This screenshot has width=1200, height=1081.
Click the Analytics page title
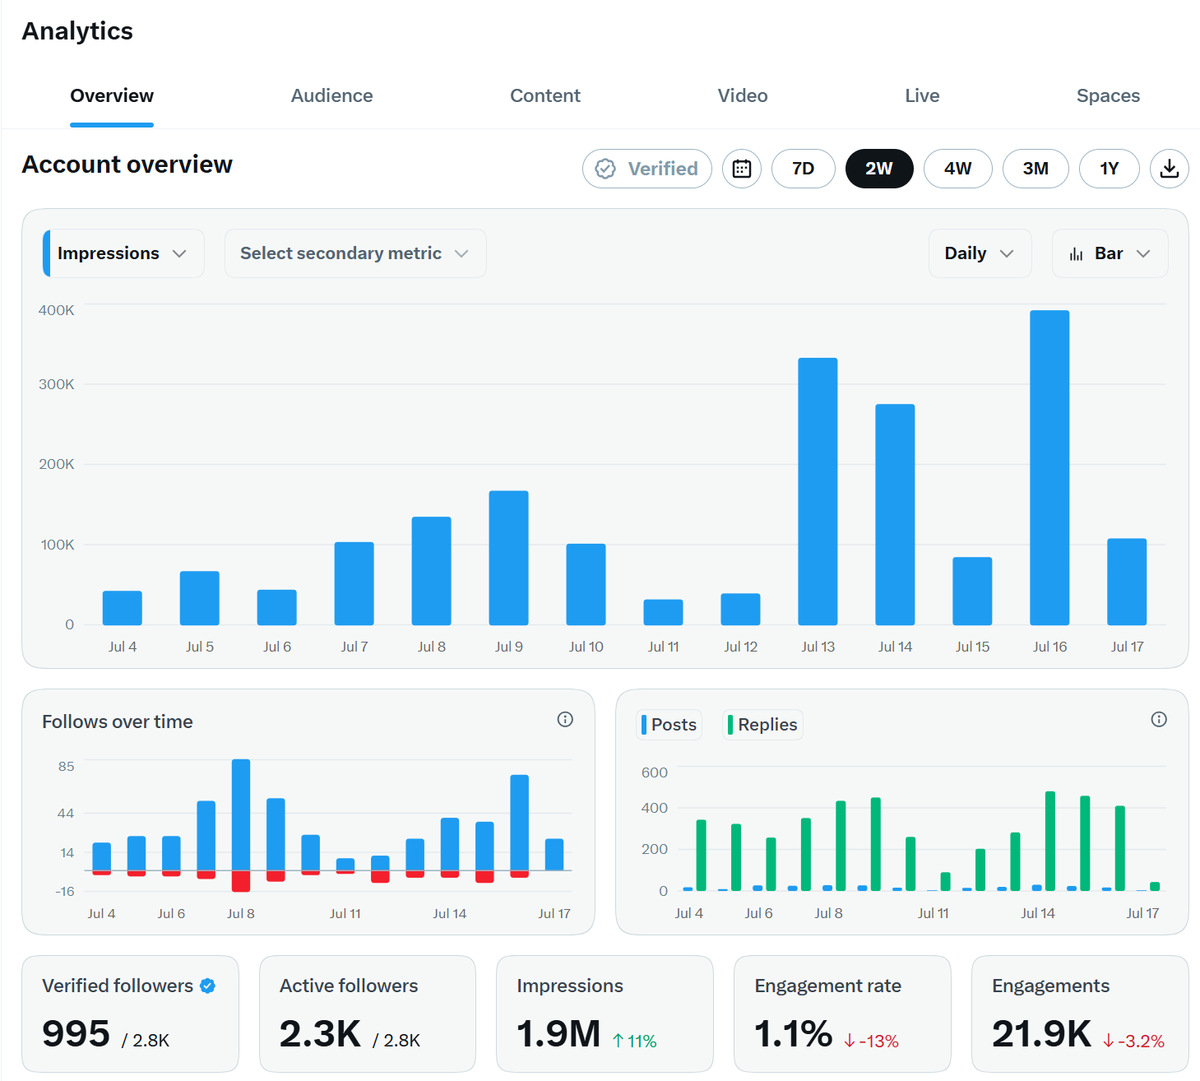coord(77,31)
